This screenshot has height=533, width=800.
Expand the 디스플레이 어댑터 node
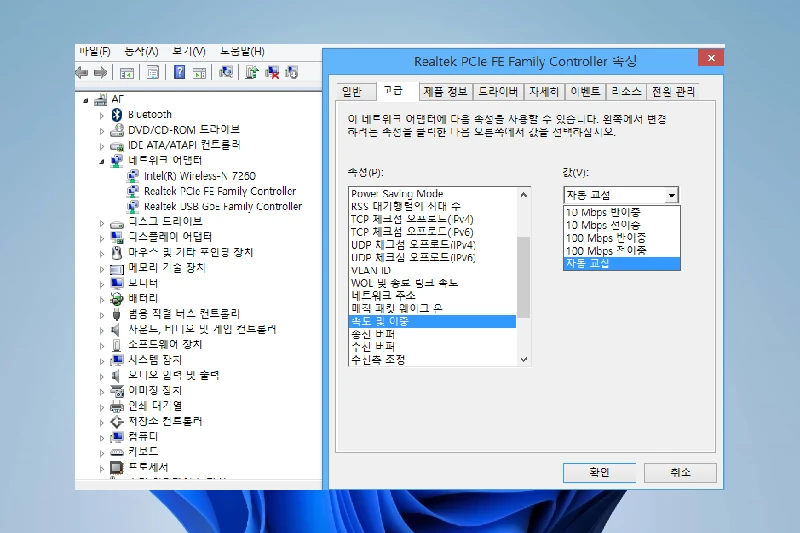(x=102, y=238)
